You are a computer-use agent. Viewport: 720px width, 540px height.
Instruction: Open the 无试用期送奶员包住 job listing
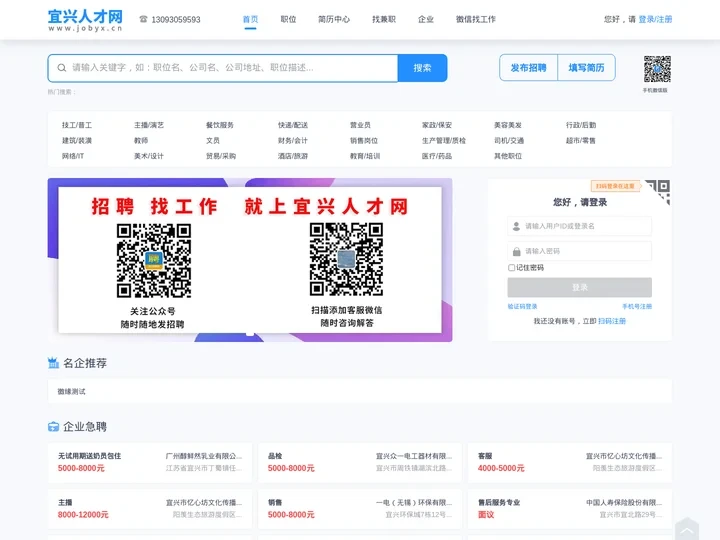click(x=90, y=456)
